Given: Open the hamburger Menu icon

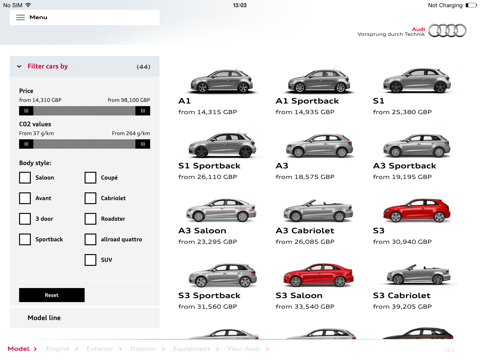Looking at the screenshot, I should point(20,17).
